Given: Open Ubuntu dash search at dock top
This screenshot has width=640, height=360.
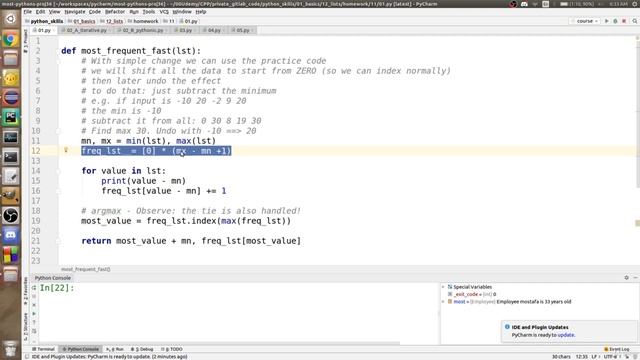Looking at the screenshot, I should point(11,19).
